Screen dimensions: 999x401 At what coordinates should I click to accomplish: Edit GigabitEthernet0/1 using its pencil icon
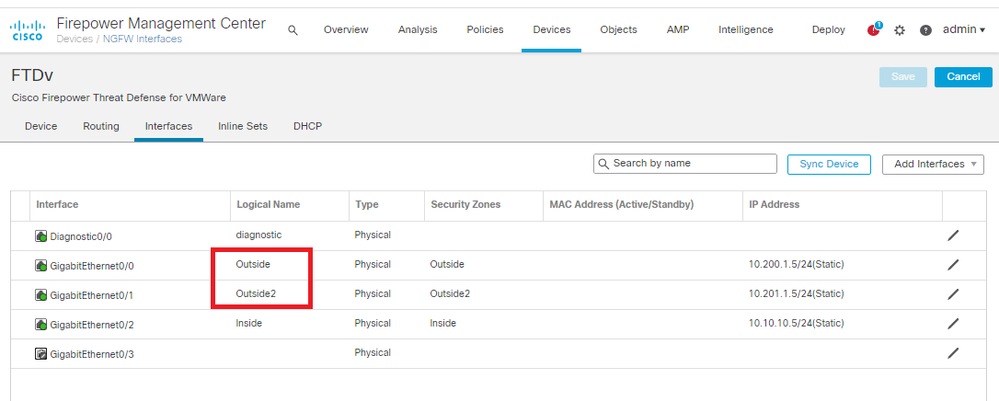(x=953, y=294)
